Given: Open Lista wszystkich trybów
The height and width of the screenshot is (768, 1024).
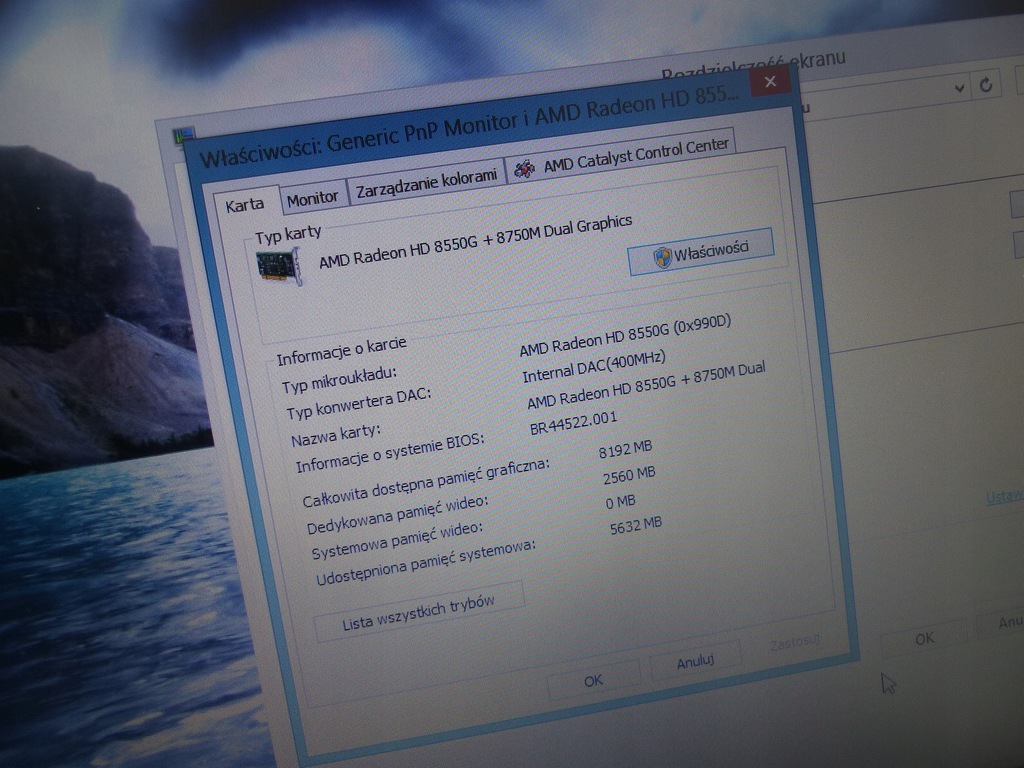Looking at the screenshot, I should click(419, 613).
